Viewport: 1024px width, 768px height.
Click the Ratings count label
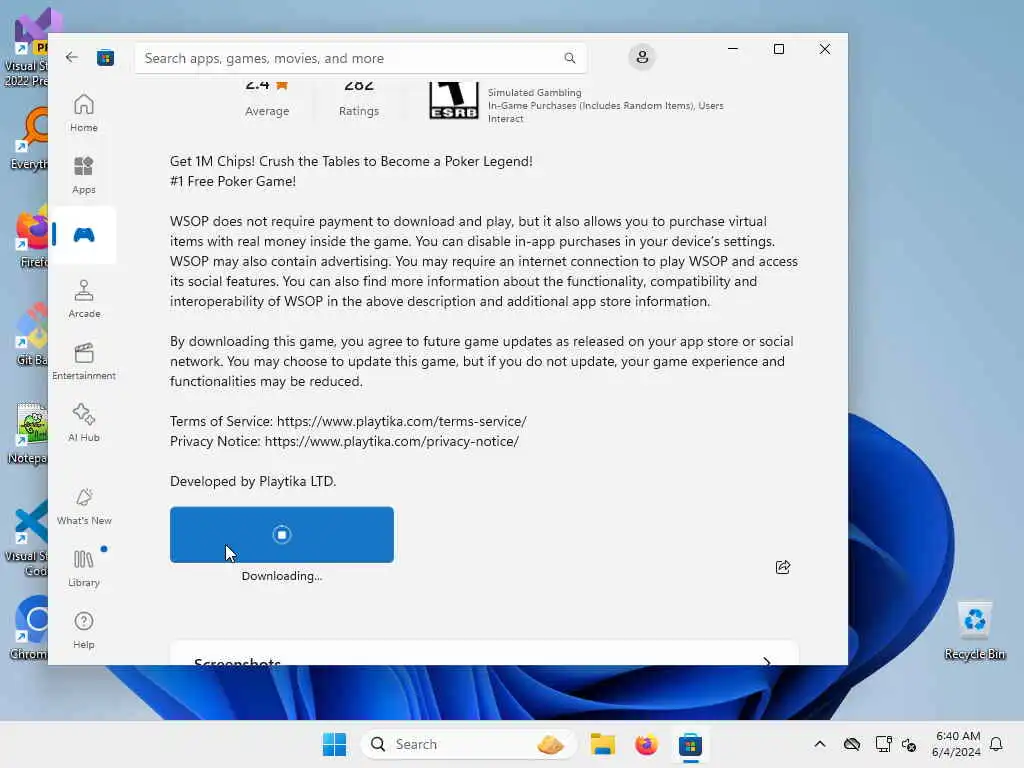(x=359, y=111)
